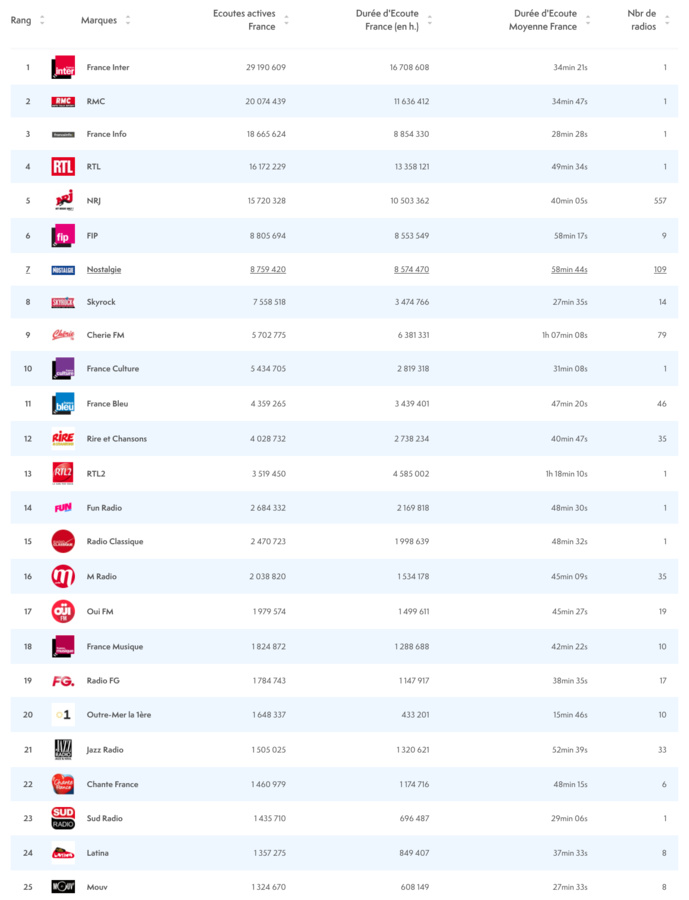
Task: Click the Sud Radio icon
Action: click(x=62, y=818)
